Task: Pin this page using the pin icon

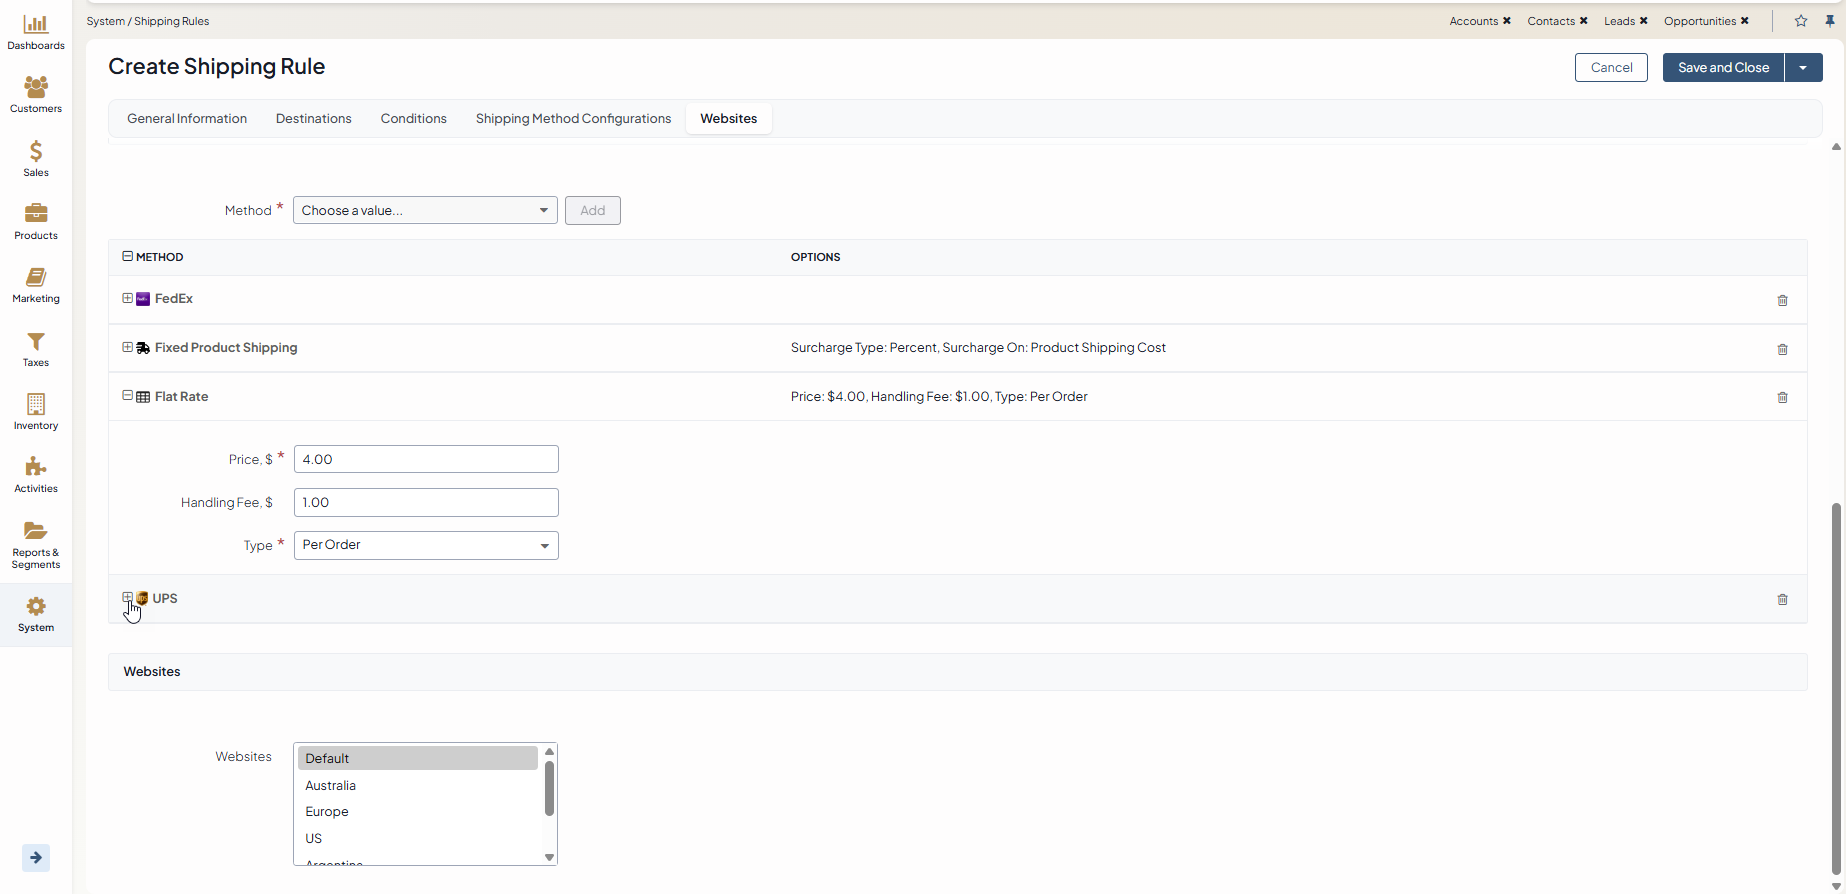Action: [1830, 21]
